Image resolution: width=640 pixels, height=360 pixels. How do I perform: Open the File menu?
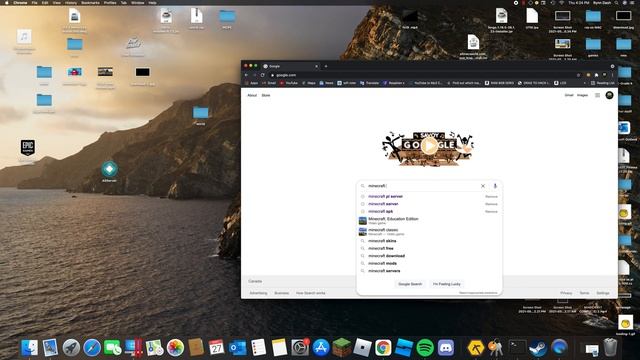pyautogui.click(x=35, y=2)
